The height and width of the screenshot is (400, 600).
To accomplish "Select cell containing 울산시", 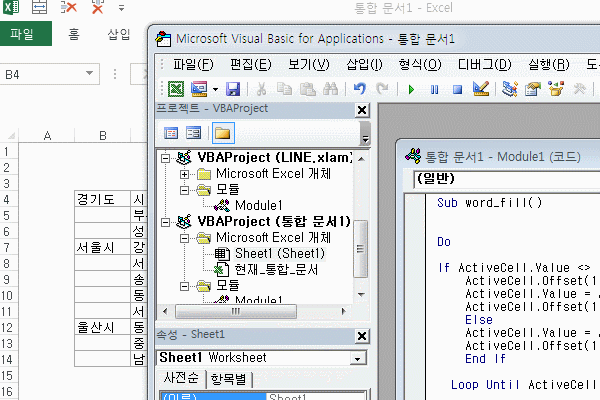I will coord(102,327).
